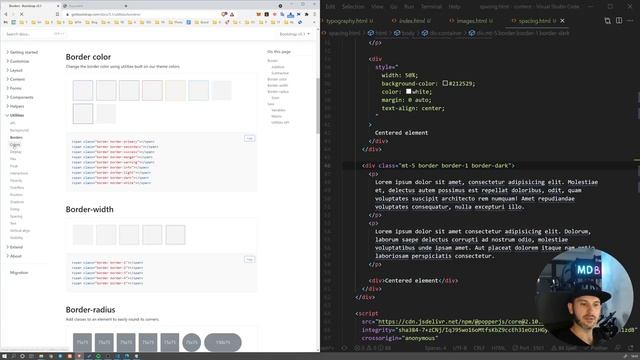640x360 pixels.
Task: Click the circular border-radius example
Action: tap(191, 342)
